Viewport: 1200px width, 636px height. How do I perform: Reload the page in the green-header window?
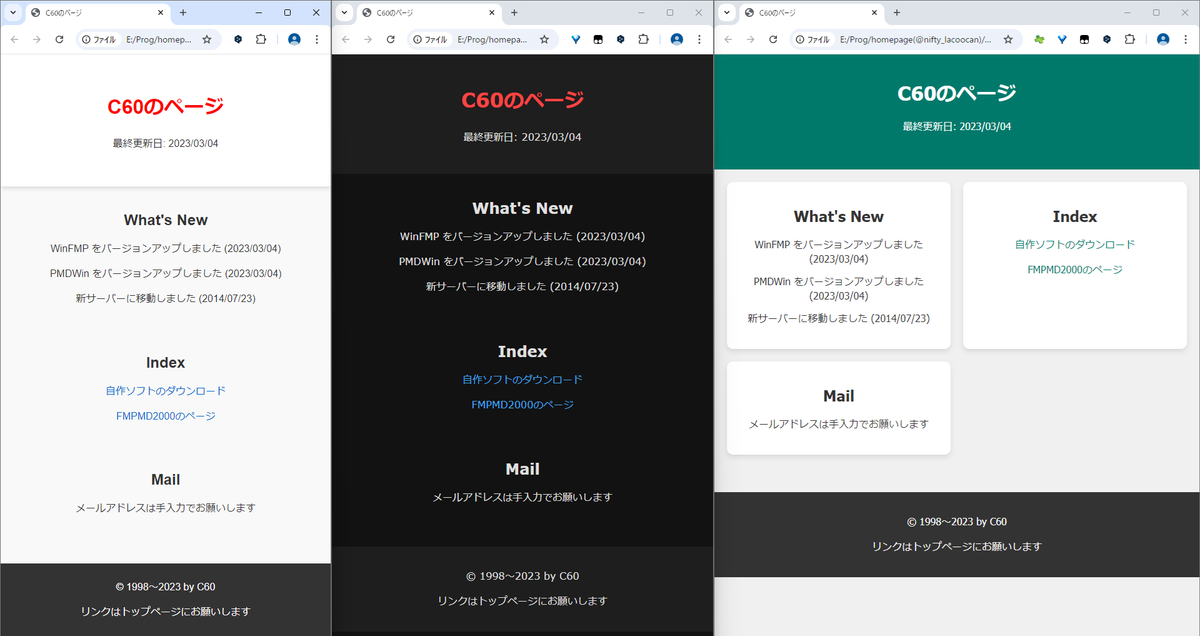[x=773, y=39]
